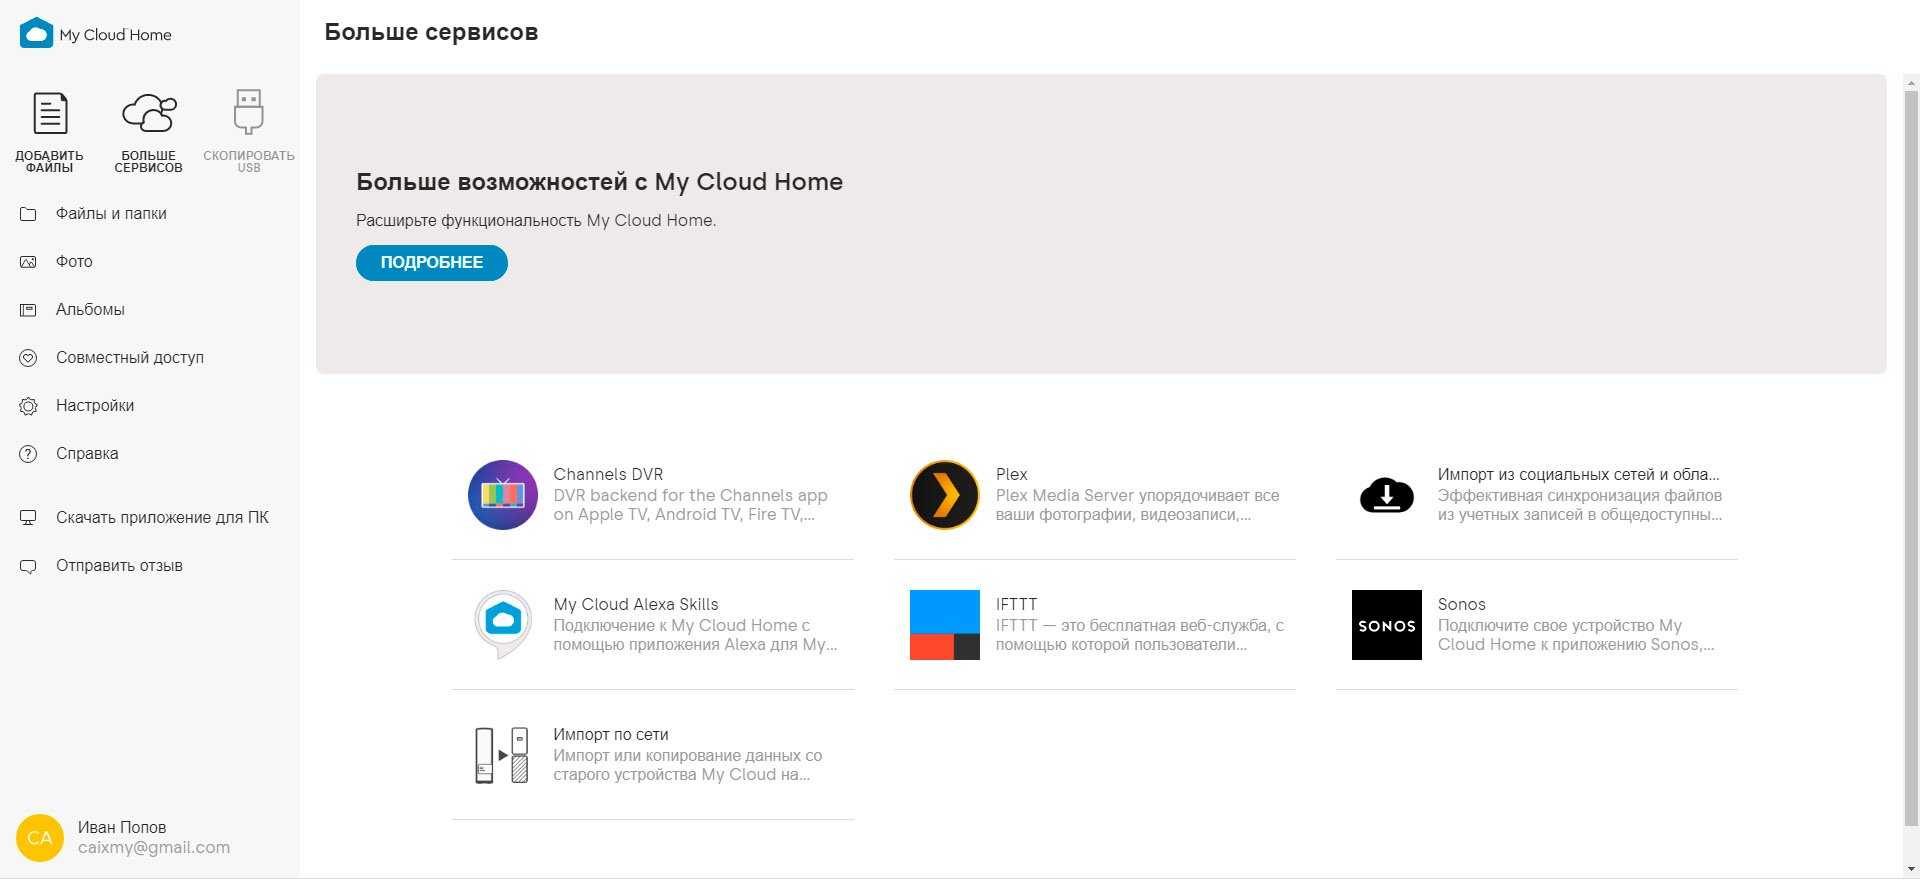
Task: Click the network import (Импорт по сети) icon
Action: (502, 755)
